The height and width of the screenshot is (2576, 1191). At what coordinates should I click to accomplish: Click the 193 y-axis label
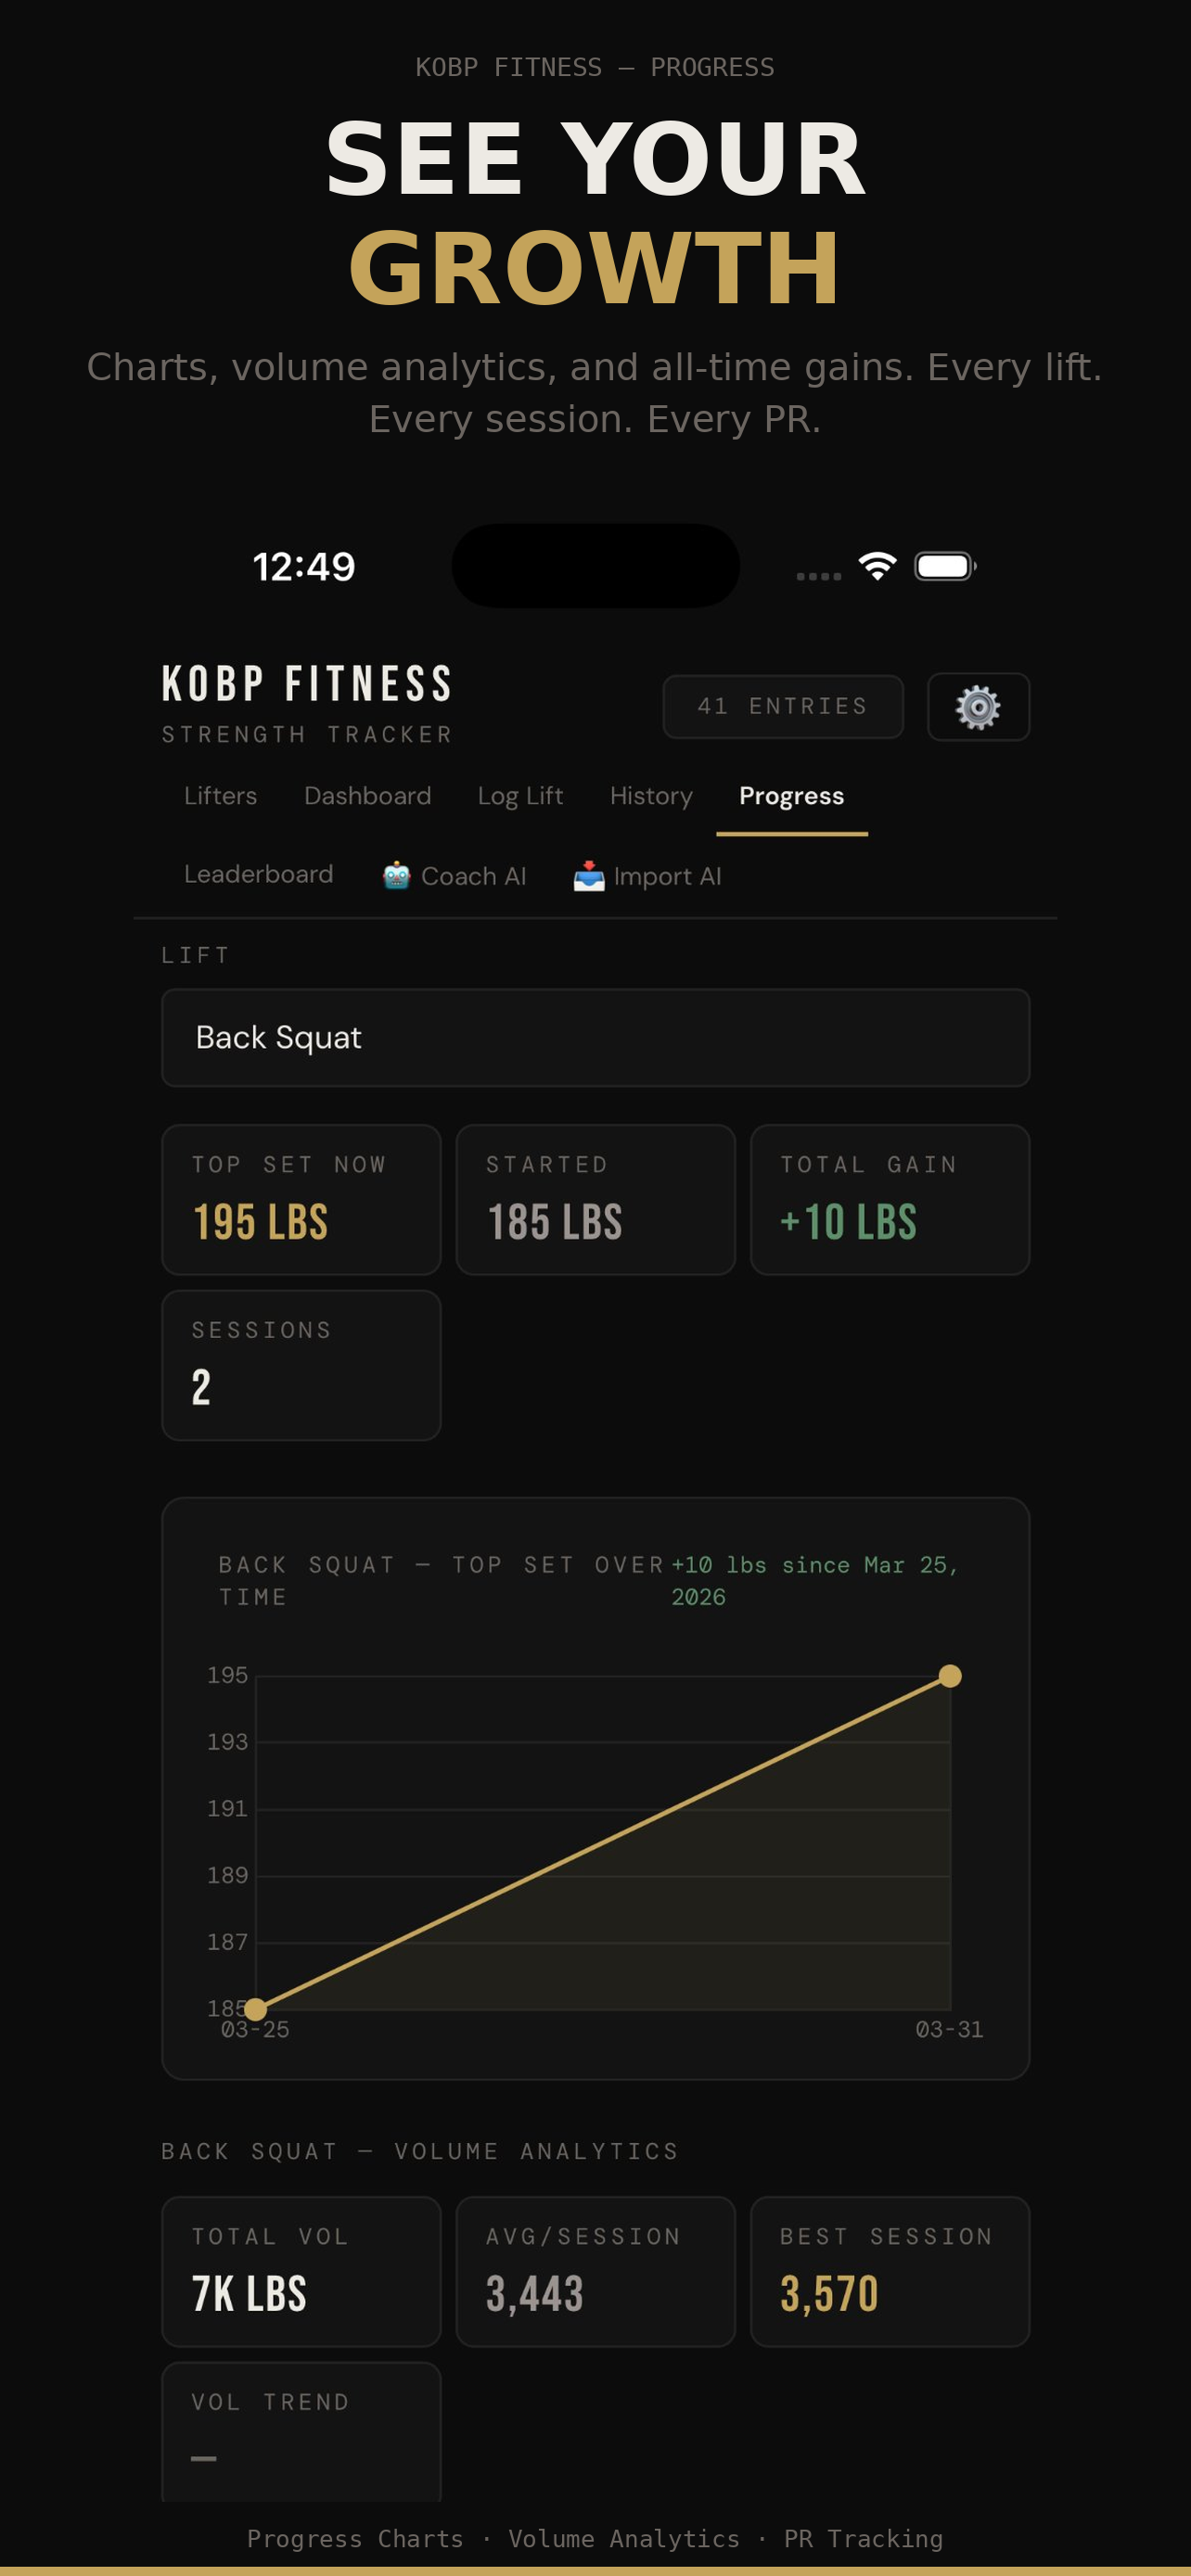(227, 1742)
